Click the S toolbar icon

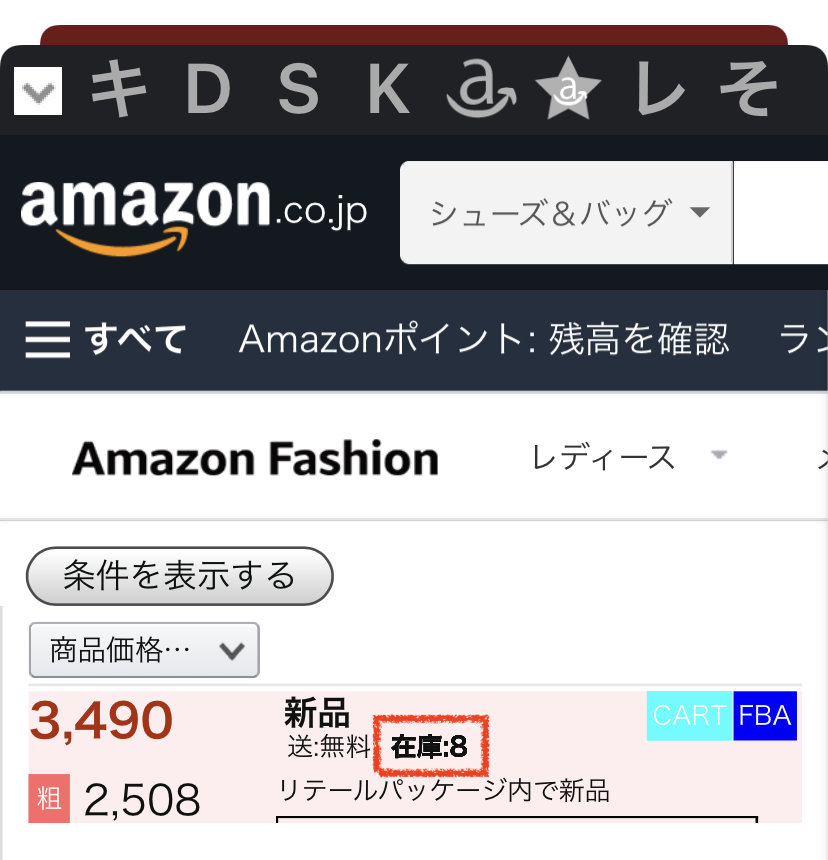(298, 90)
